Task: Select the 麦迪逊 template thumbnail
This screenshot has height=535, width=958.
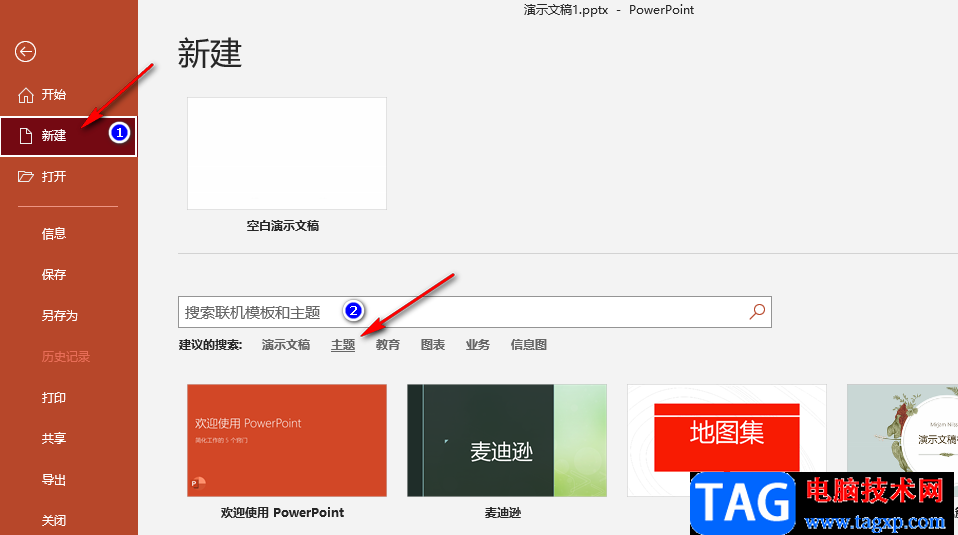Action: (x=506, y=440)
